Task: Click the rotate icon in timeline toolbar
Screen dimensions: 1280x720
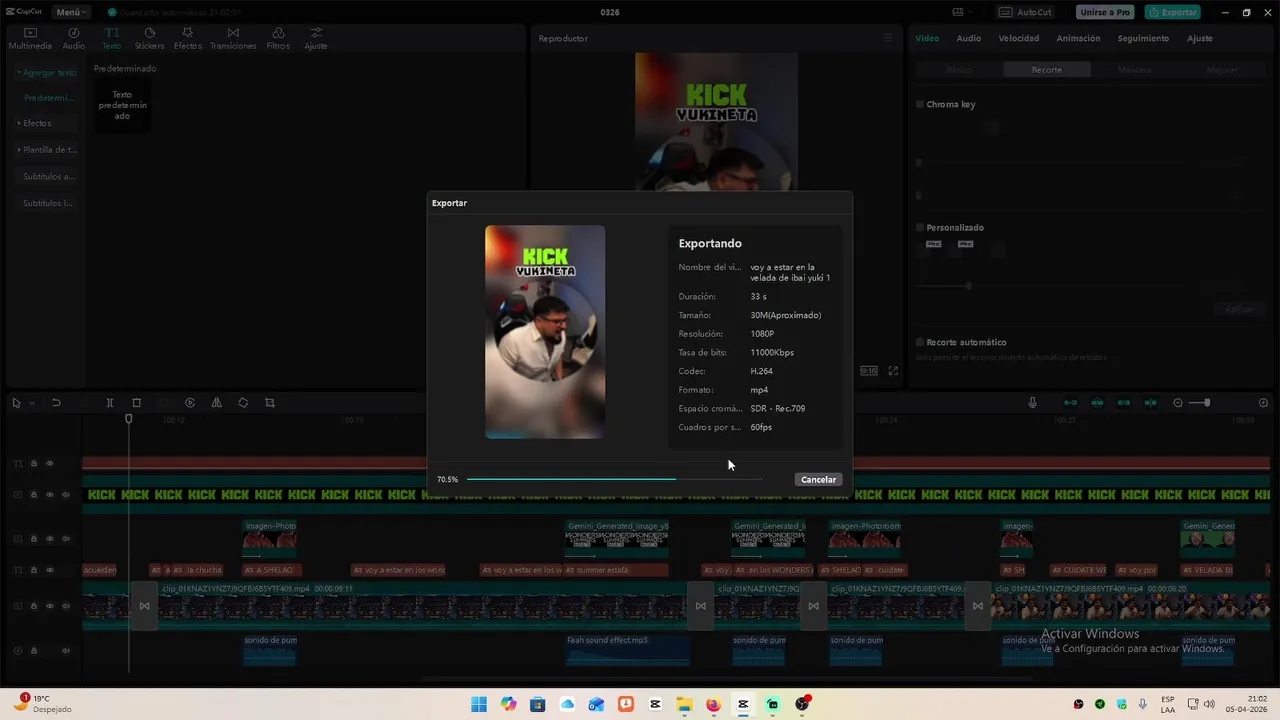Action: 243,403
